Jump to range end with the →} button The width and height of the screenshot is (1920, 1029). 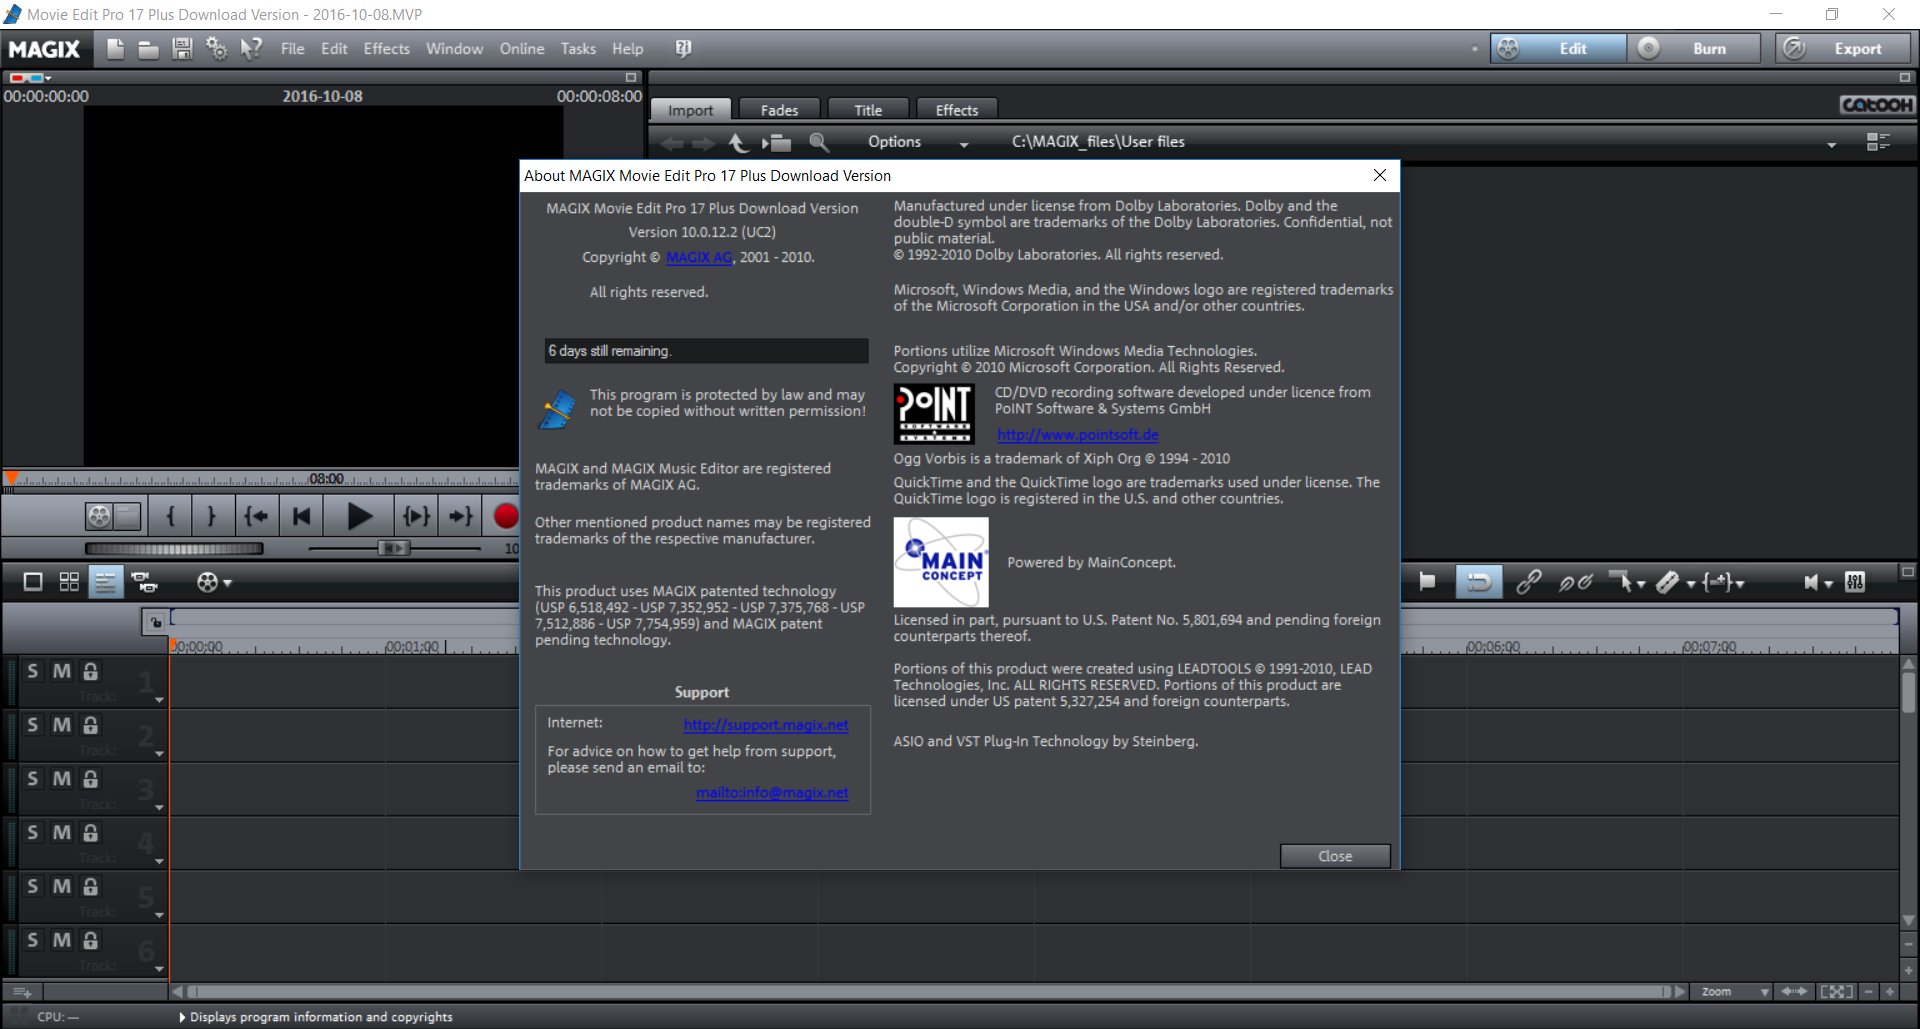(x=460, y=516)
